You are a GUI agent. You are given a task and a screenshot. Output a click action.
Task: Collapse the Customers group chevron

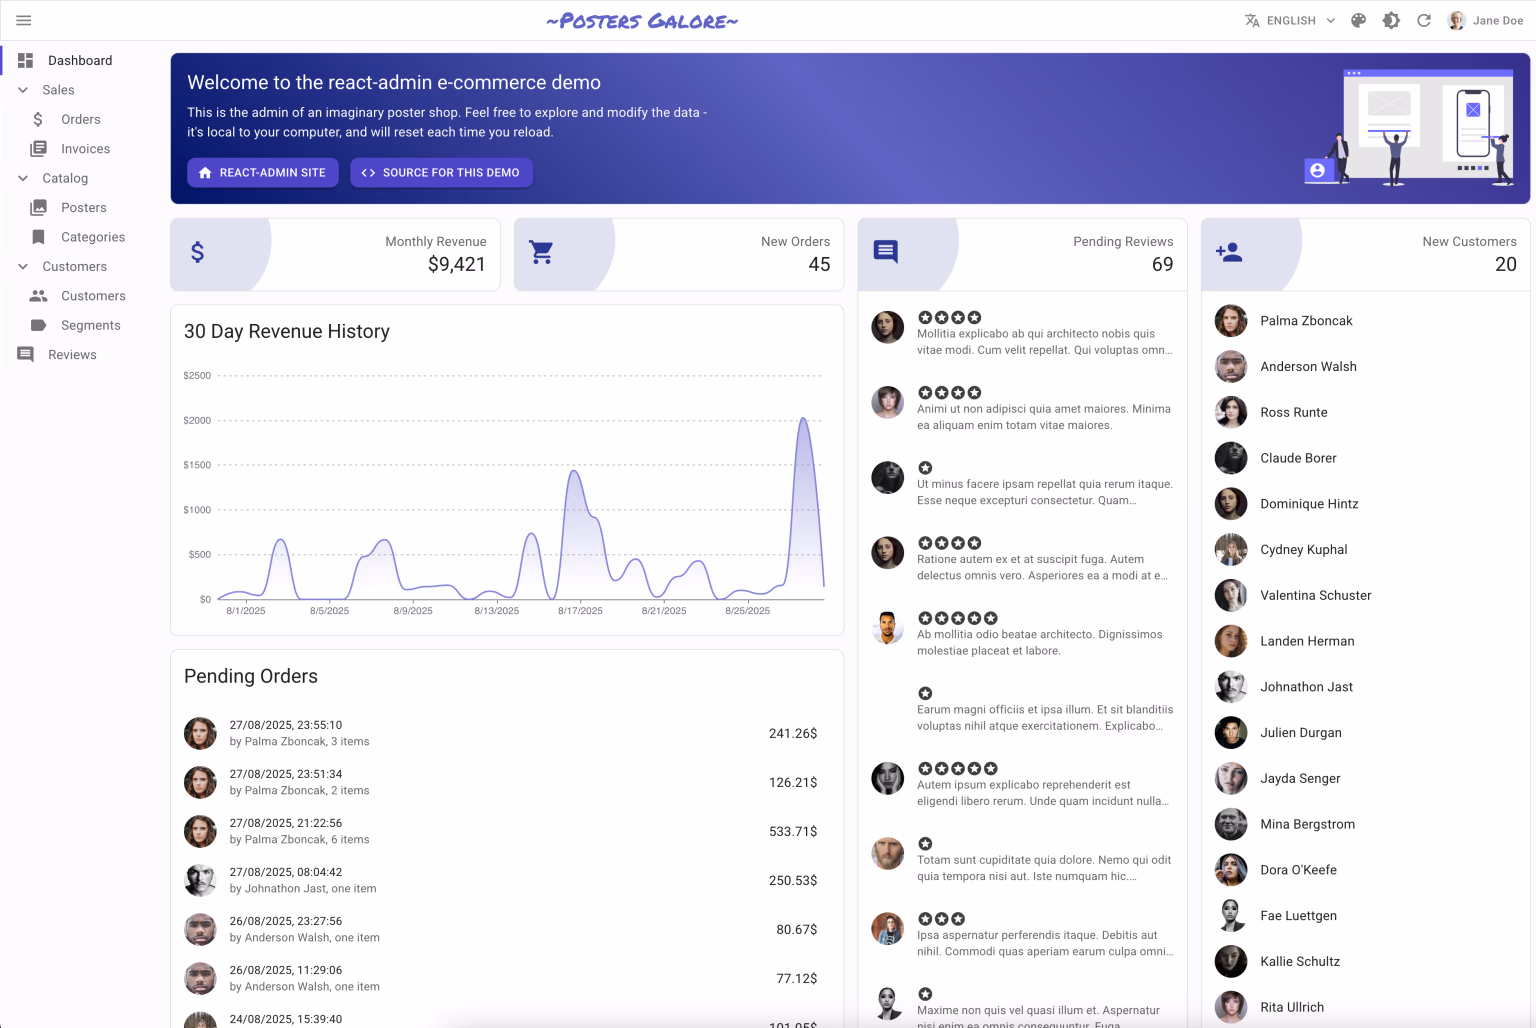coord(23,267)
